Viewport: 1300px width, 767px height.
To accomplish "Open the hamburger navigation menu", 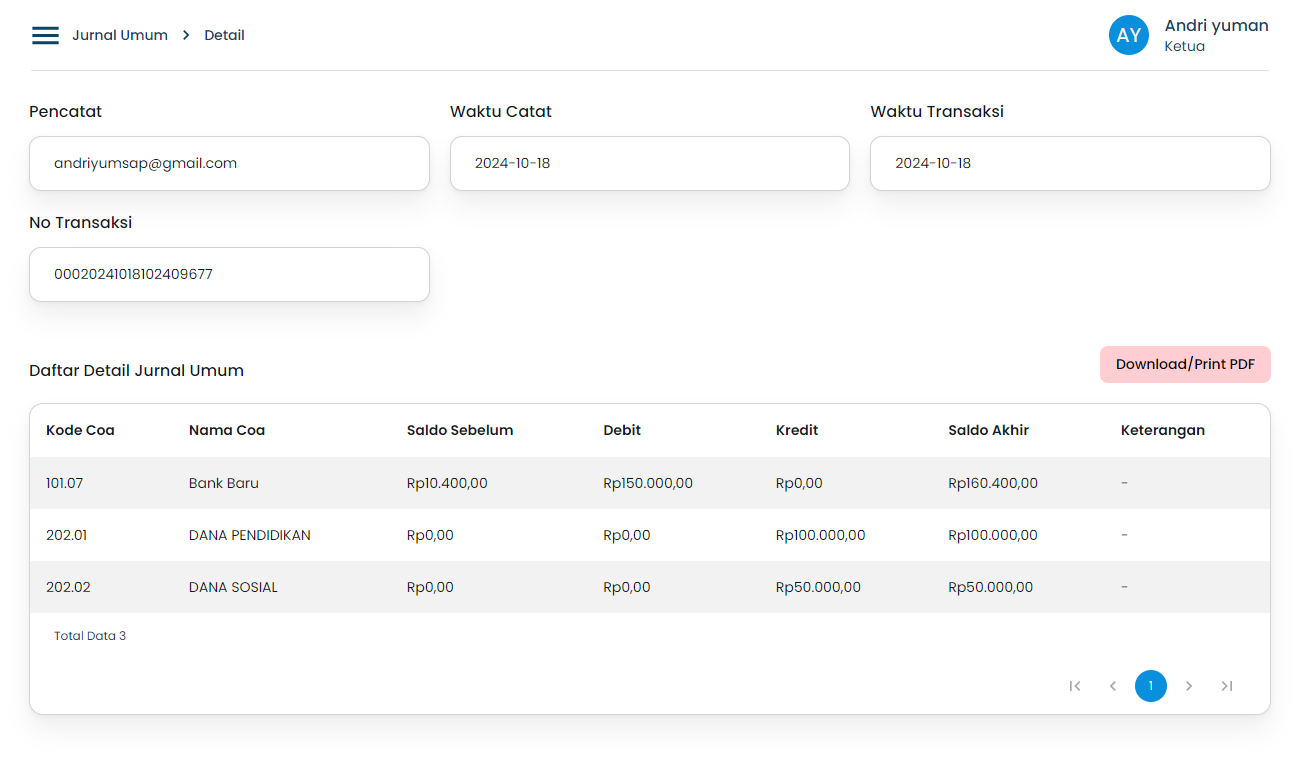I will coord(45,35).
